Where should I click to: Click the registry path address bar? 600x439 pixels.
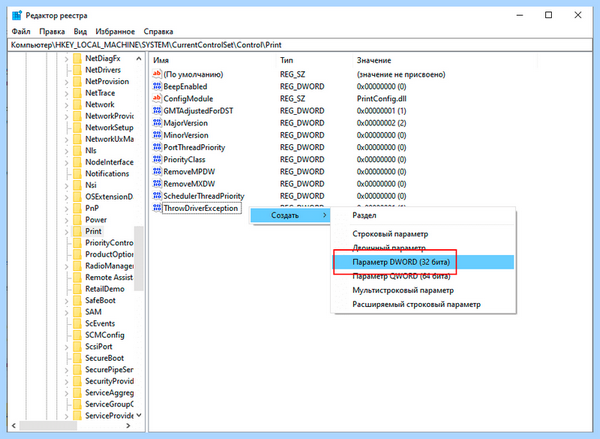[x=300, y=45]
